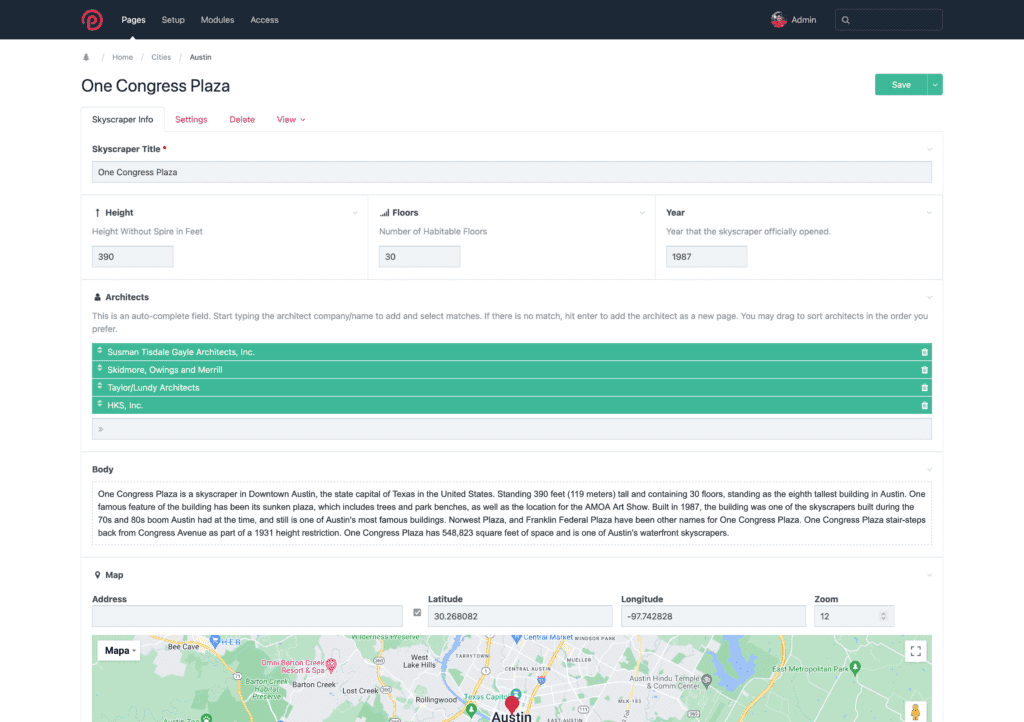Open the Pages menu
This screenshot has width=1024, height=722.
coord(133,20)
